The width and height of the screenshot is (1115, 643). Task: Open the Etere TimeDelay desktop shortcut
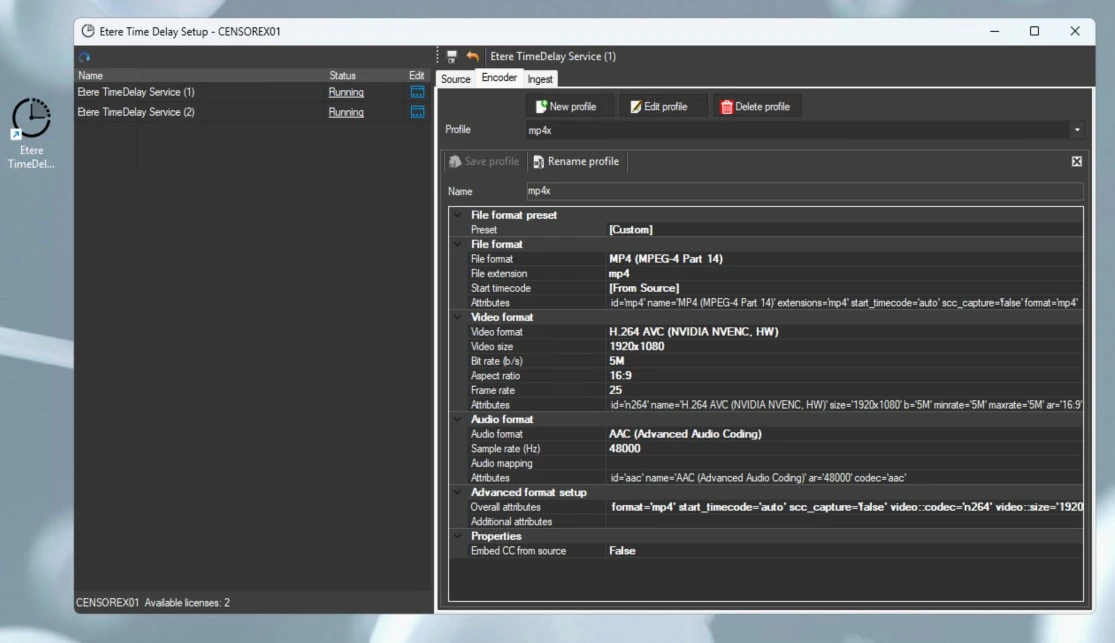[31, 133]
